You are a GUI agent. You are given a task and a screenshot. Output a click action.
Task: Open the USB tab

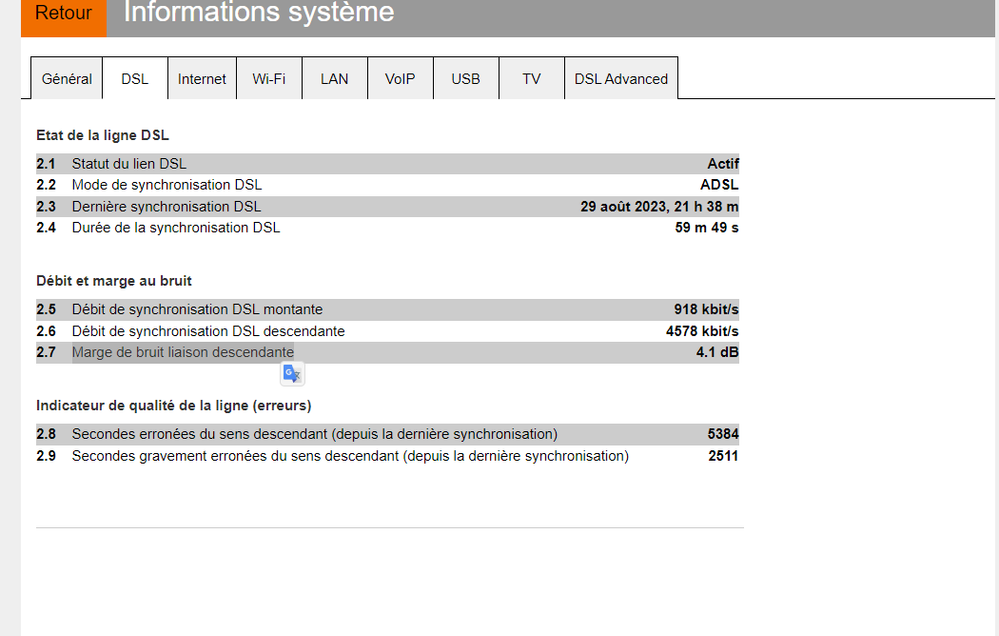tap(465, 78)
